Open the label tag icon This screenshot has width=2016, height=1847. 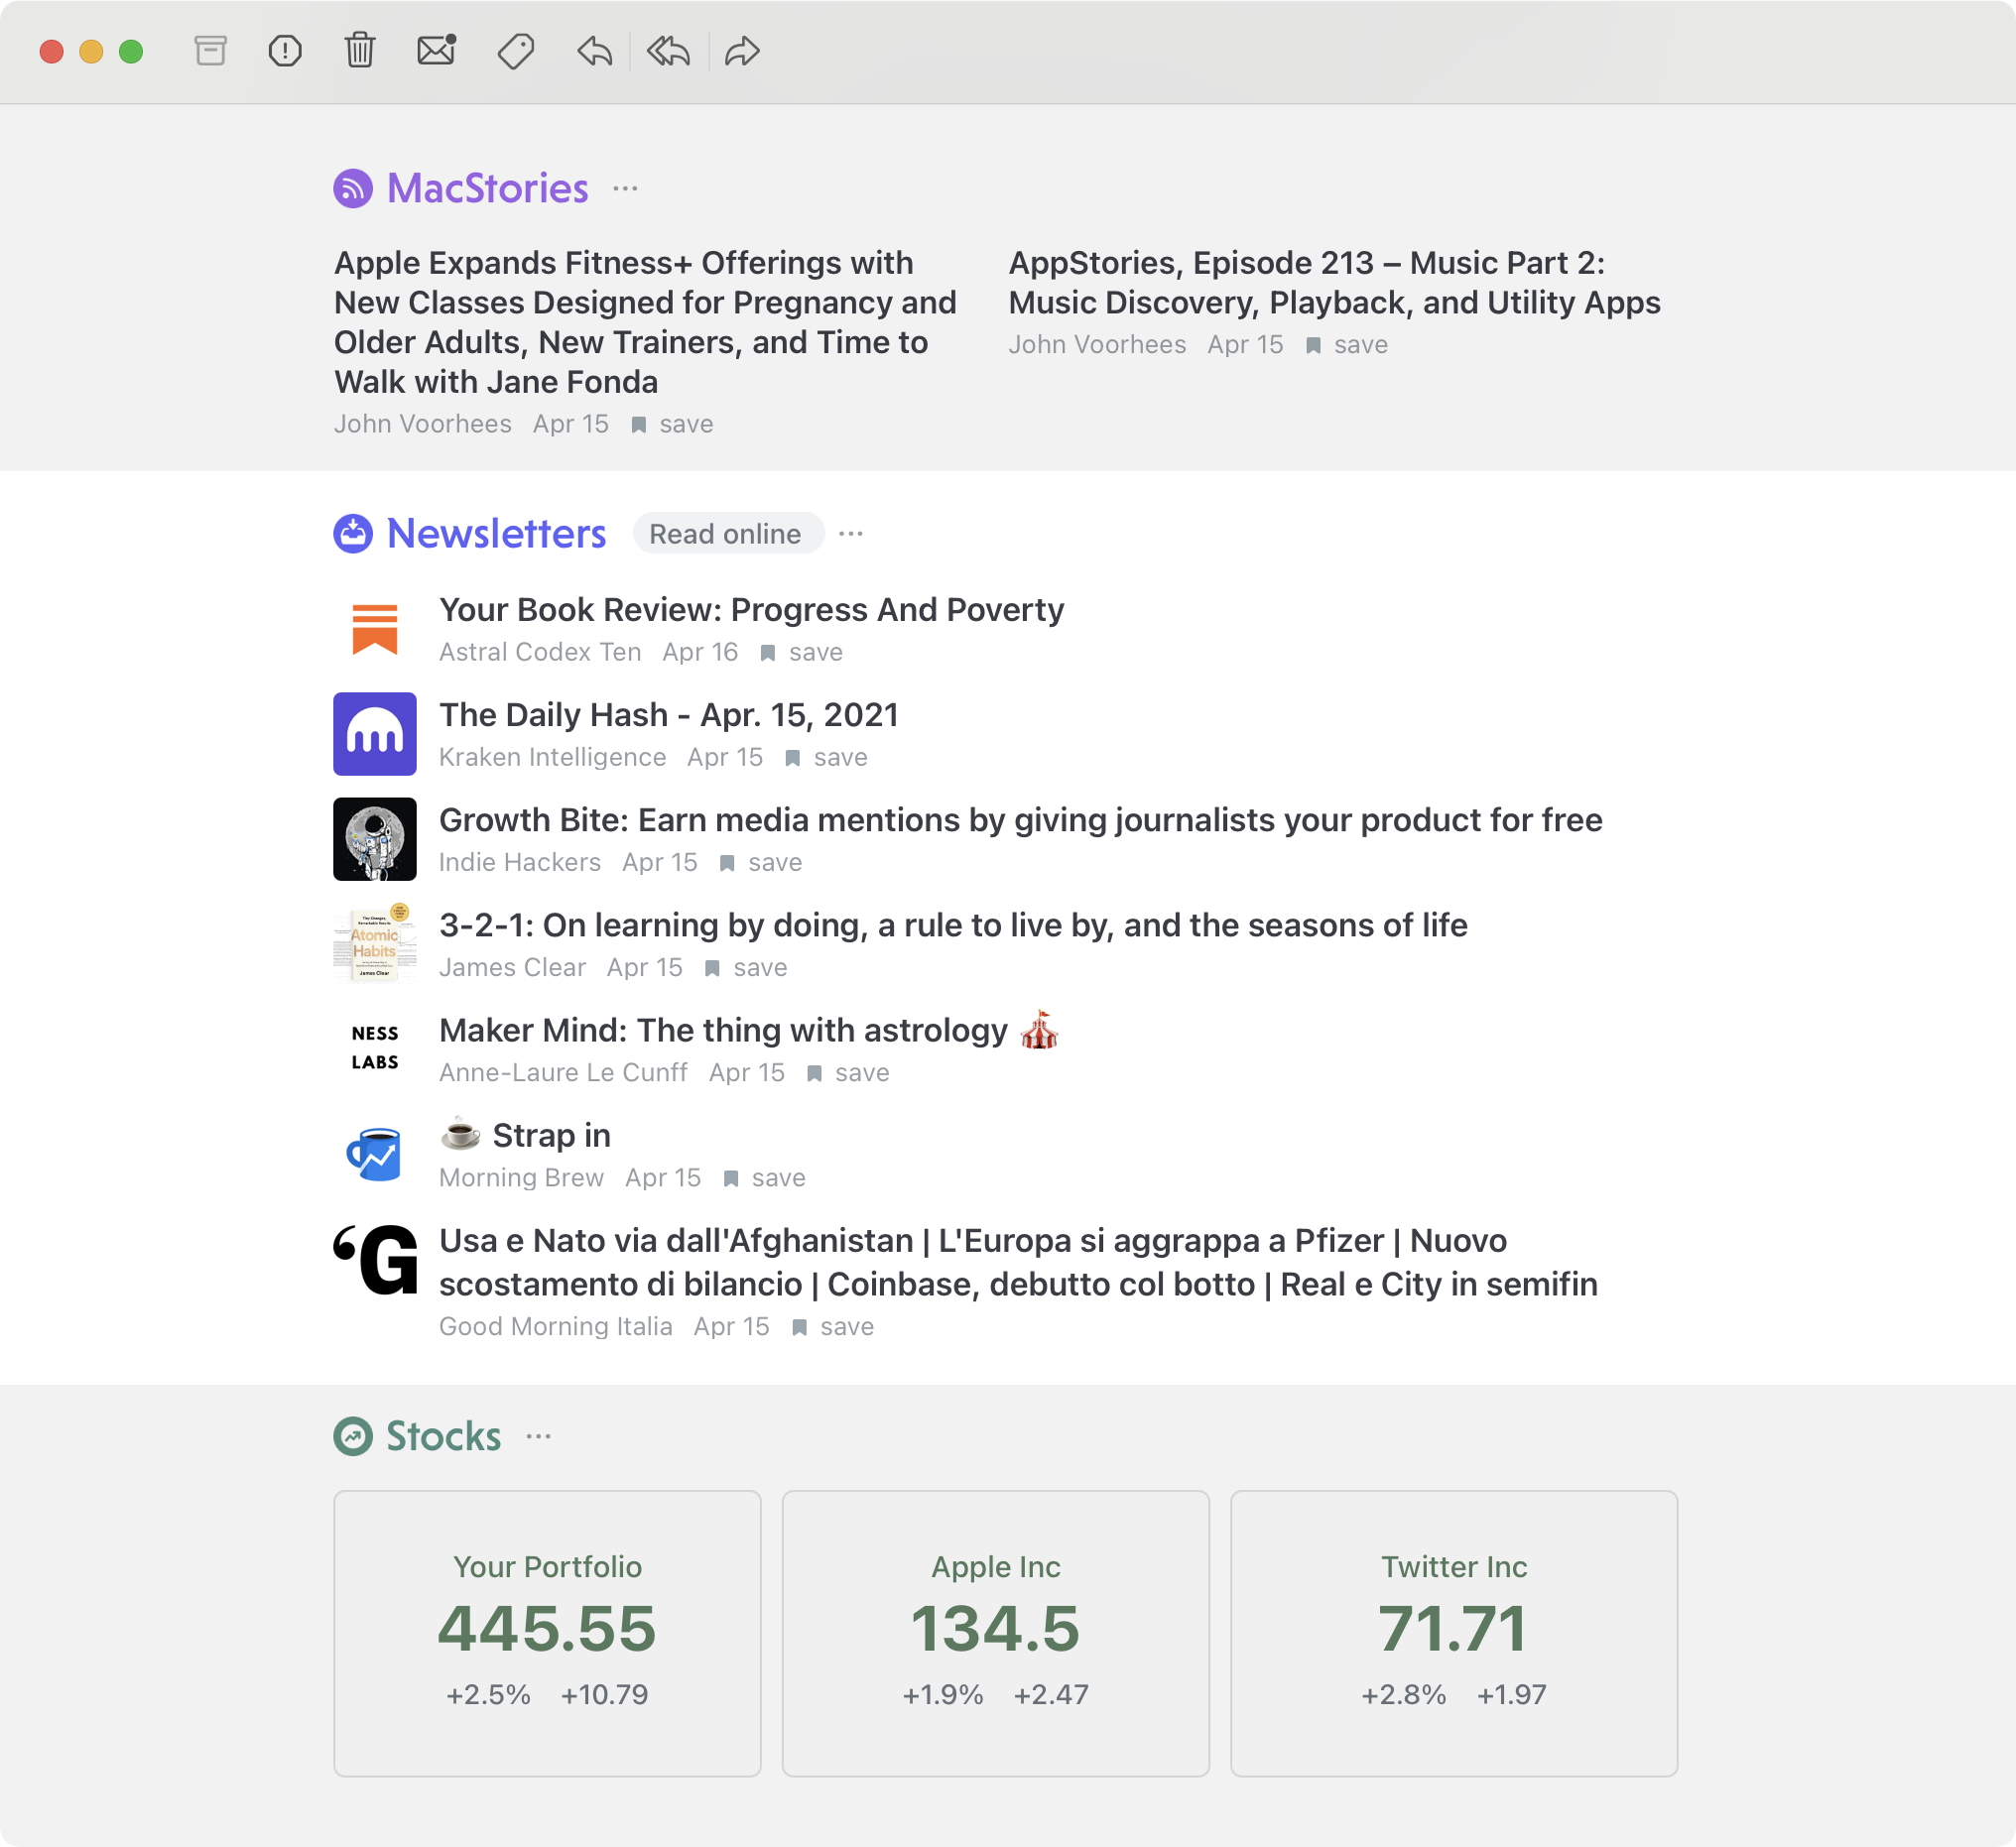[516, 51]
